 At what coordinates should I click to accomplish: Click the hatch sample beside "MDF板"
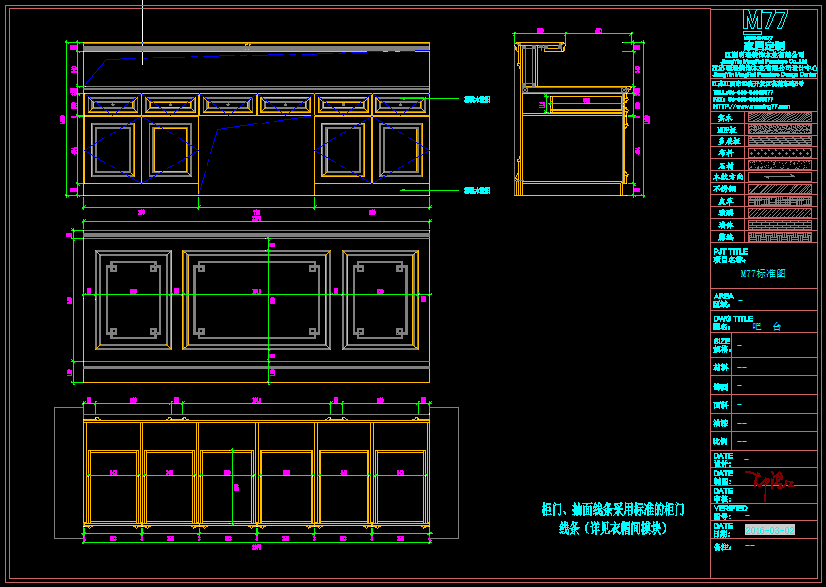(x=780, y=129)
